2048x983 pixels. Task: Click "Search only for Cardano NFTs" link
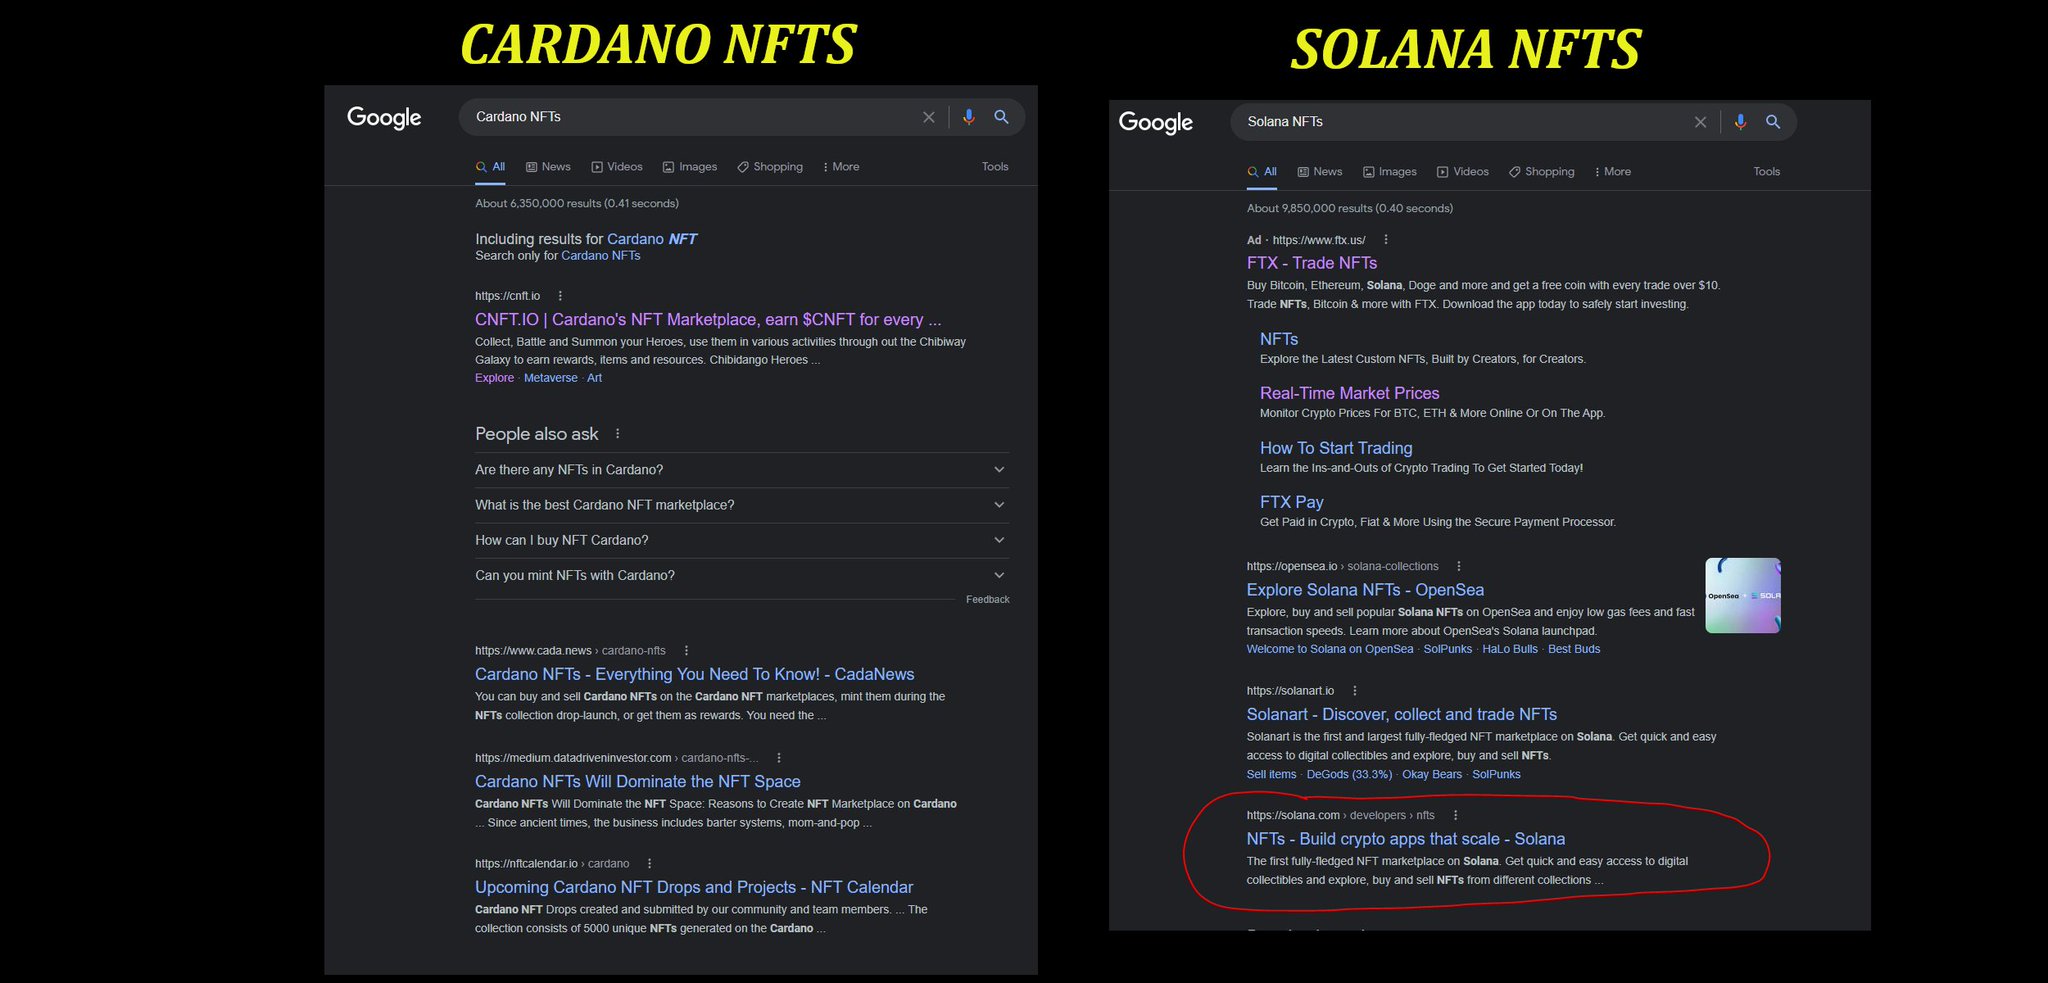coord(601,256)
